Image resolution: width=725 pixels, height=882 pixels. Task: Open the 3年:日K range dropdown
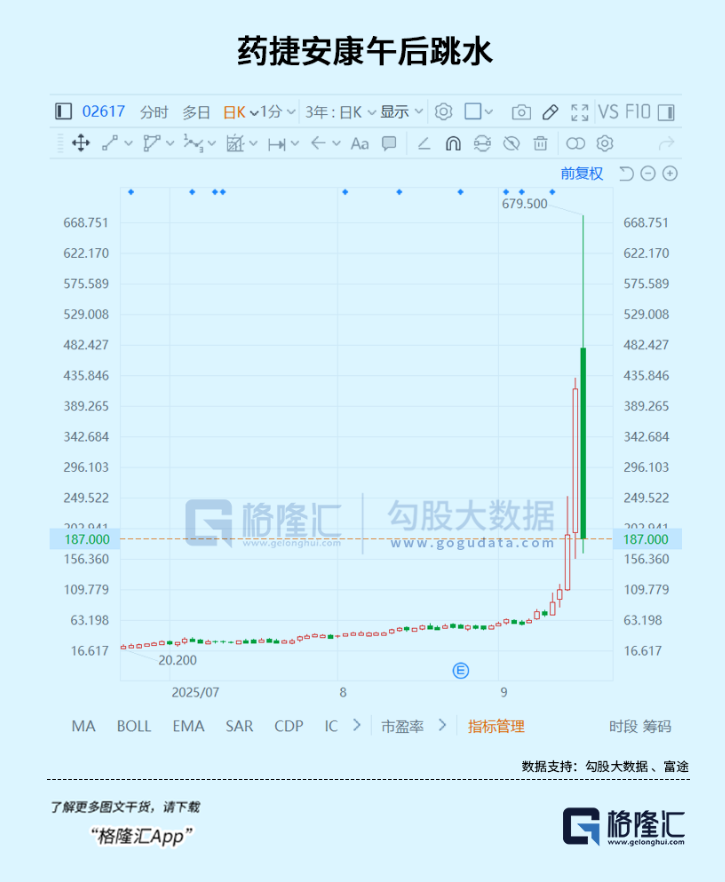[x=339, y=112]
